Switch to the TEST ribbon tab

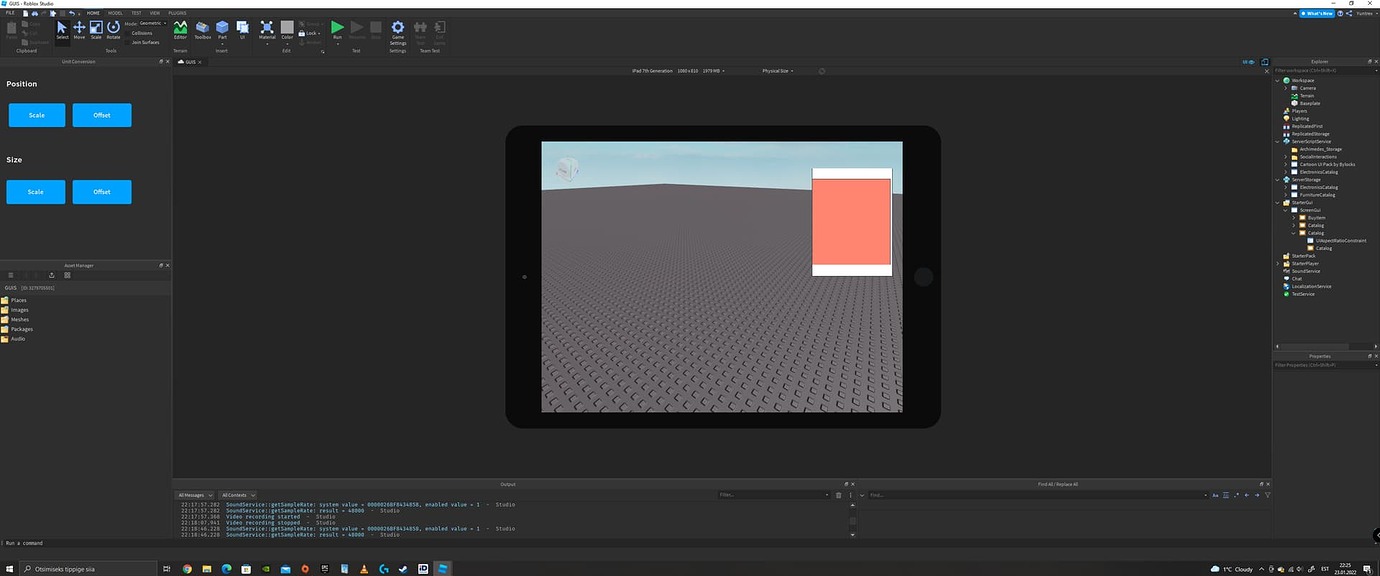click(x=136, y=13)
